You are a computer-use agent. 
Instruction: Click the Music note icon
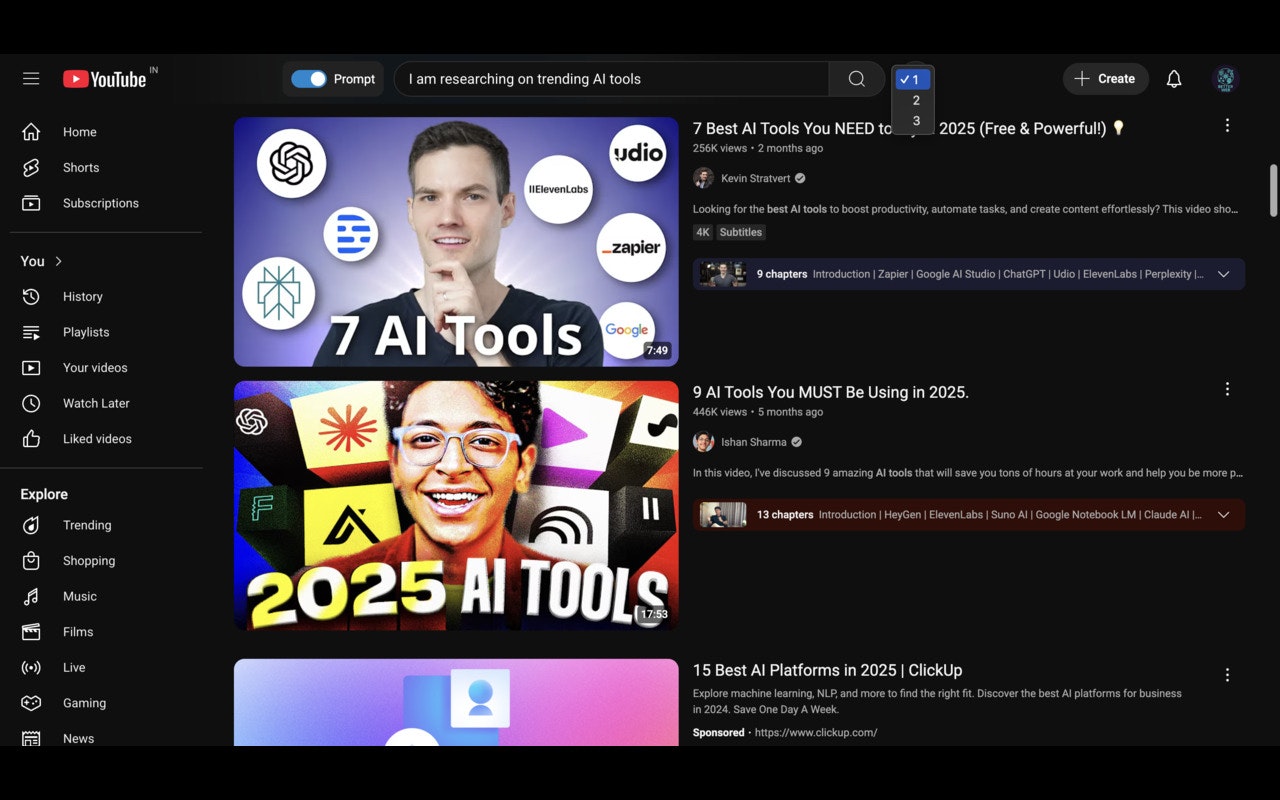click(x=31, y=596)
